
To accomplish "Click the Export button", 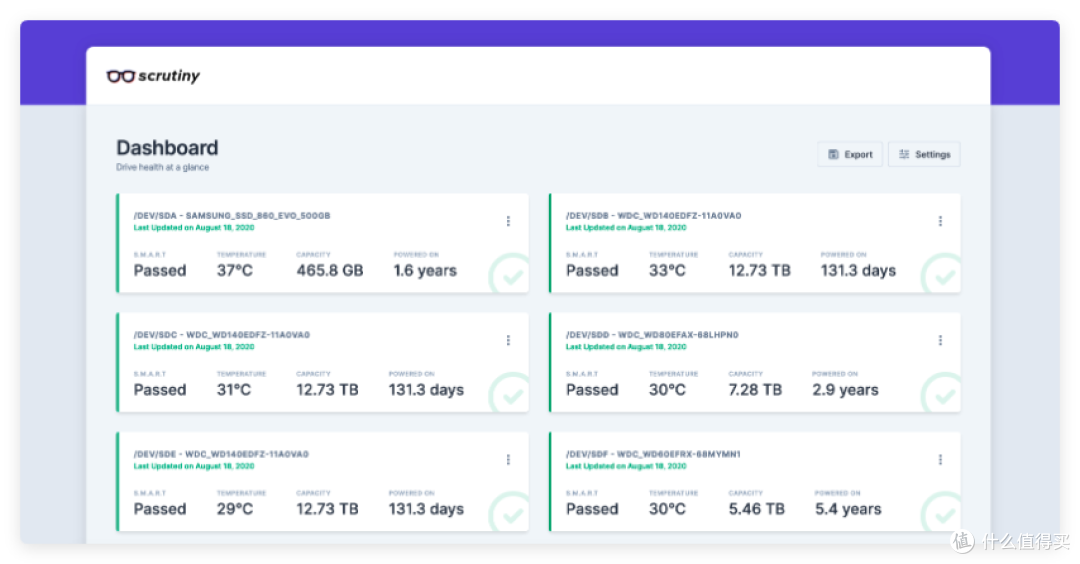I will pyautogui.click(x=850, y=154).
